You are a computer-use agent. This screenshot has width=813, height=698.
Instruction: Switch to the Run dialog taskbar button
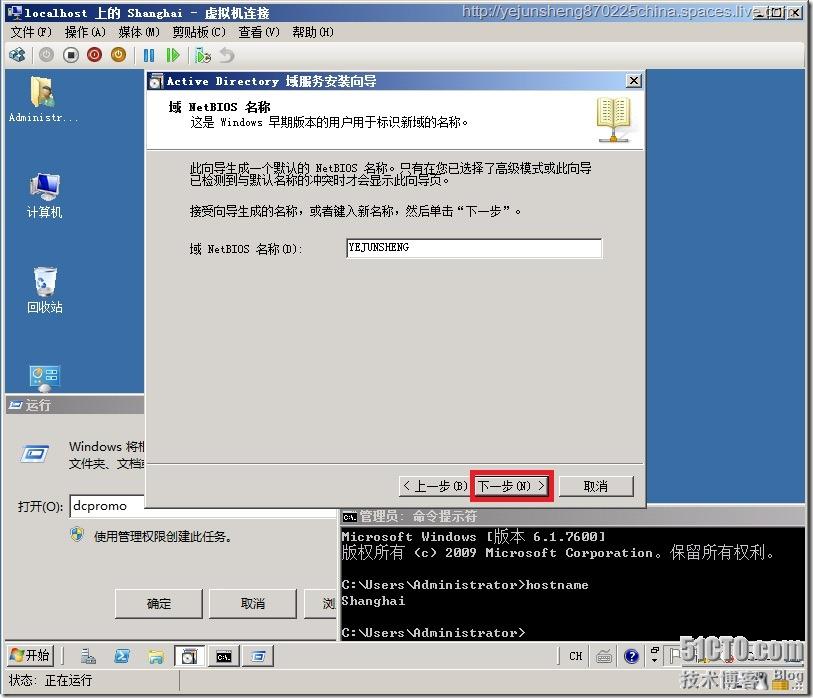click(258, 657)
